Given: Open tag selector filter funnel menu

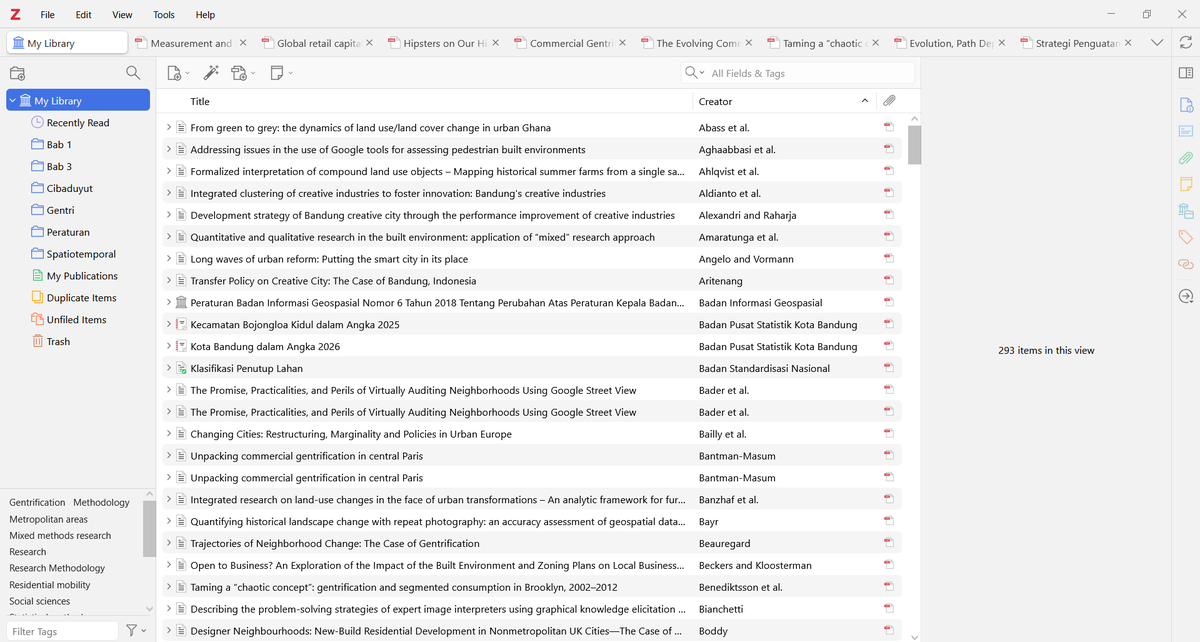Looking at the screenshot, I should click(135, 631).
